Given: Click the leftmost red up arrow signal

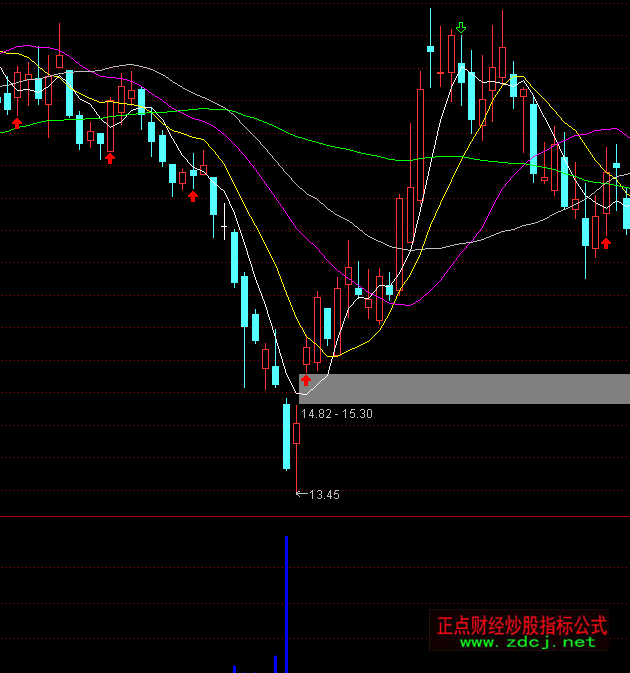Looking at the screenshot, I should [17, 122].
